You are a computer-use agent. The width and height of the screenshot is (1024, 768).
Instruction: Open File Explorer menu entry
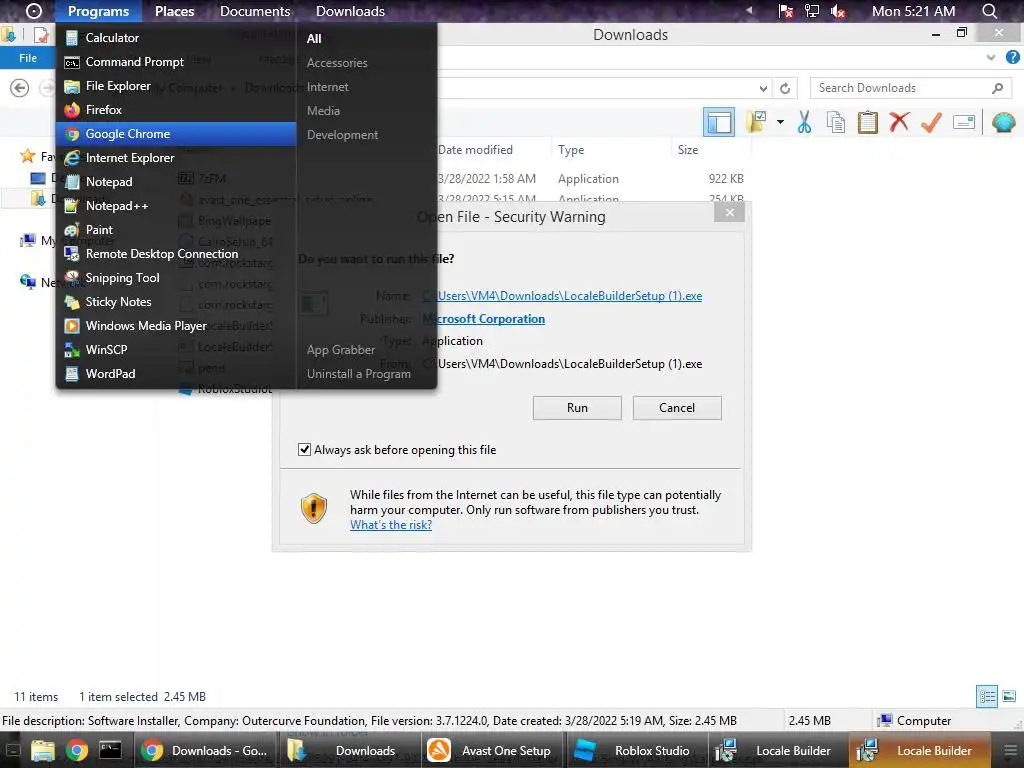coord(176,86)
